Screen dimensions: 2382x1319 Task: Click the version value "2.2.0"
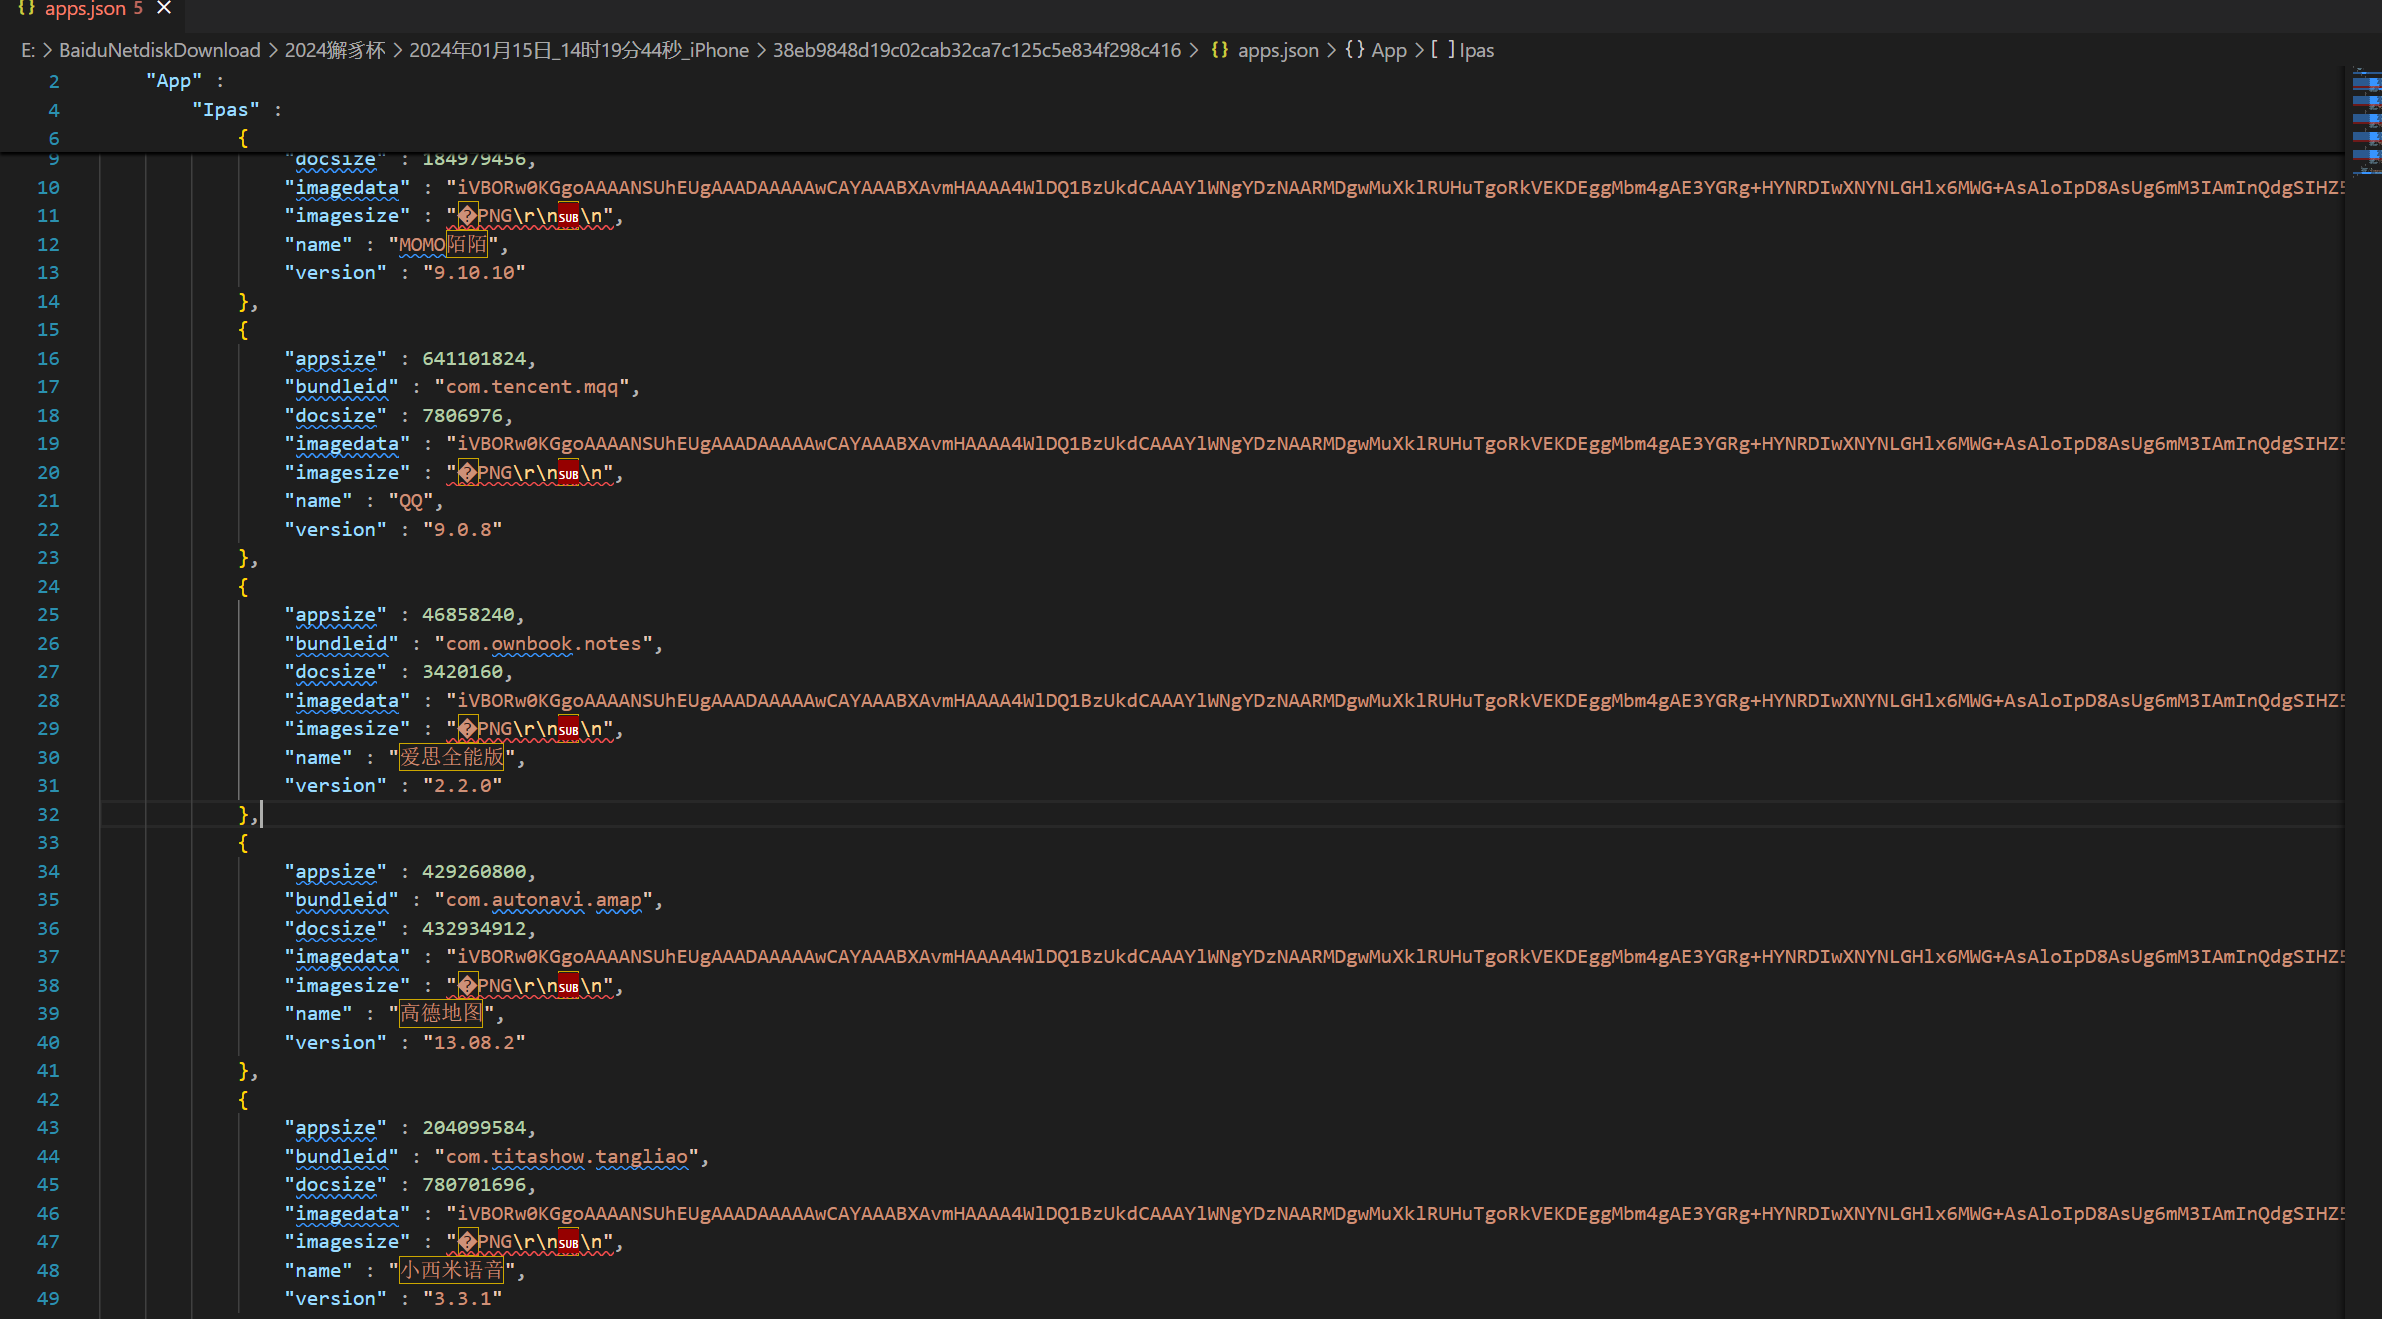coord(462,786)
